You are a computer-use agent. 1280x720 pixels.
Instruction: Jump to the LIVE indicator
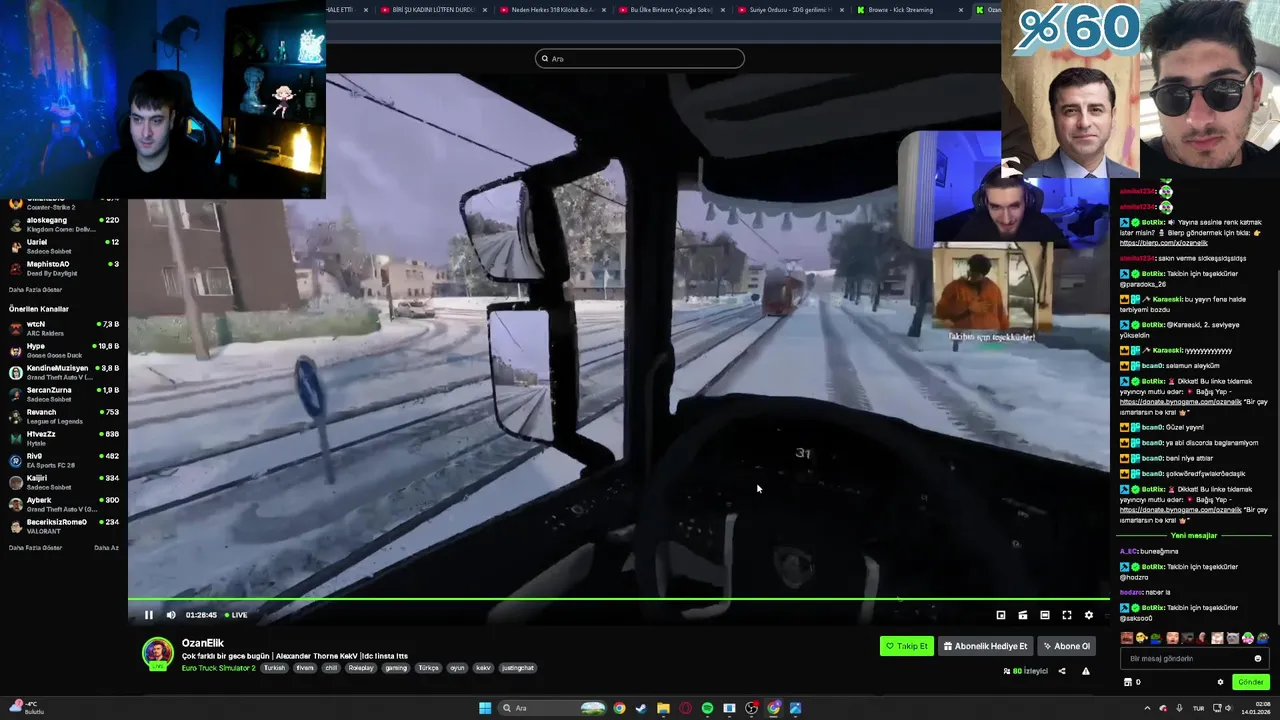tap(236, 615)
